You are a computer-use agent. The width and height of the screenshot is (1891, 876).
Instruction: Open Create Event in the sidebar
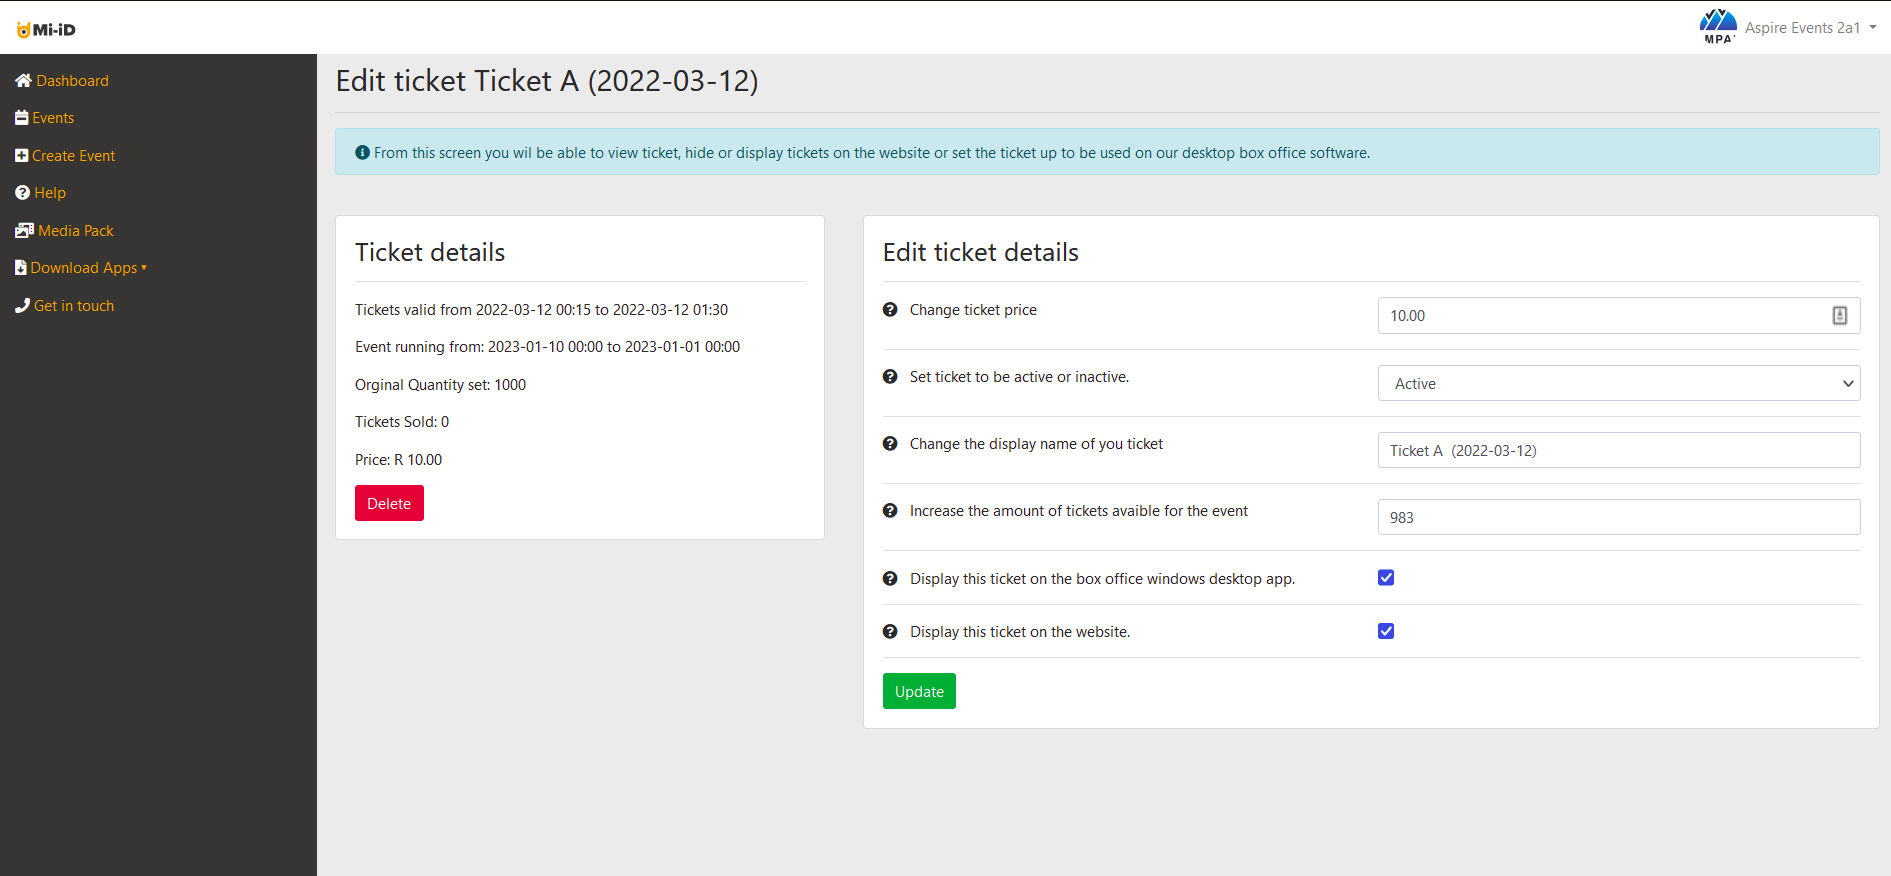[73, 156]
